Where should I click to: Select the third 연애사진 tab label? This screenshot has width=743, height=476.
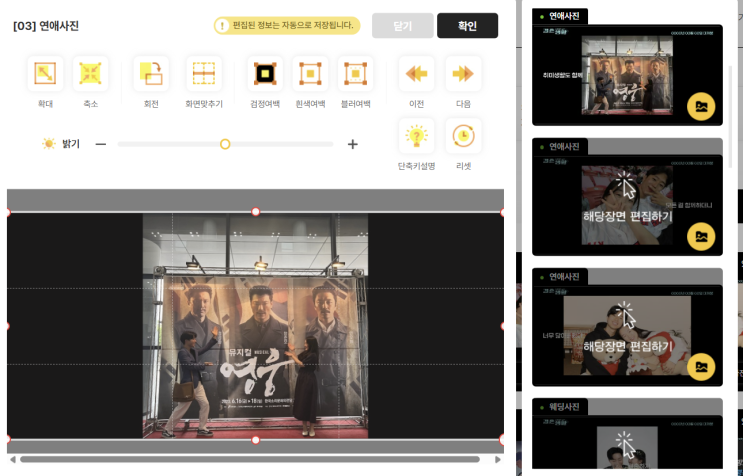tap(560, 277)
